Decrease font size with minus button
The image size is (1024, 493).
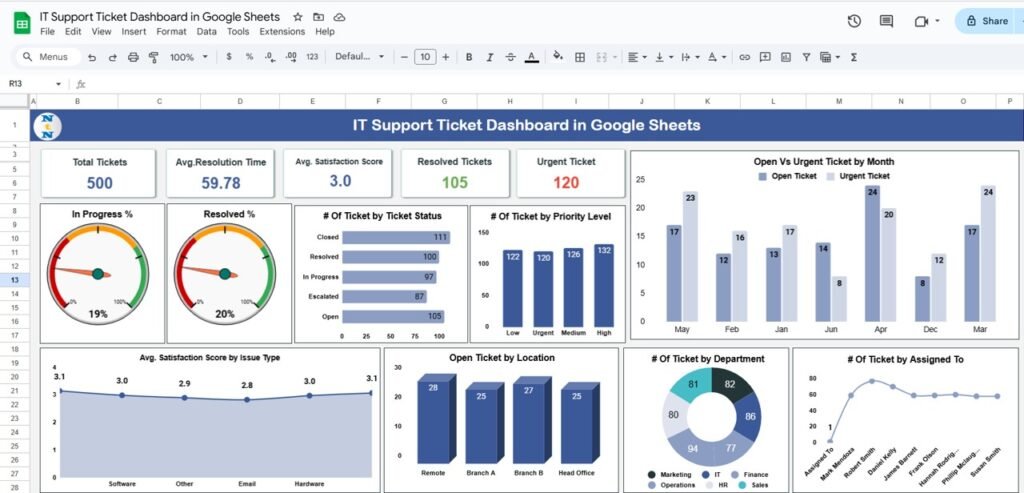pyautogui.click(x=404, y=57)
